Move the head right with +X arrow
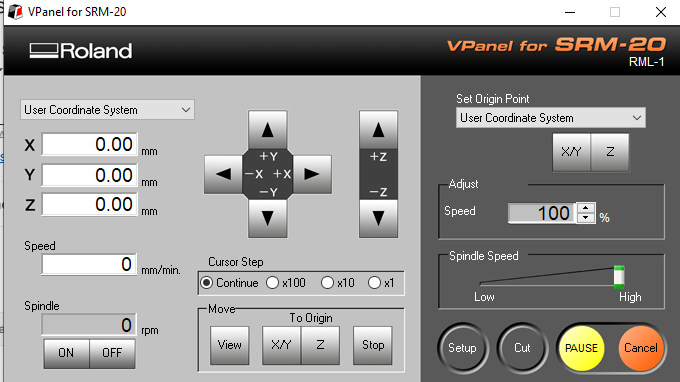Viewport: 680px width, 382px height. [x=312, y=174]
